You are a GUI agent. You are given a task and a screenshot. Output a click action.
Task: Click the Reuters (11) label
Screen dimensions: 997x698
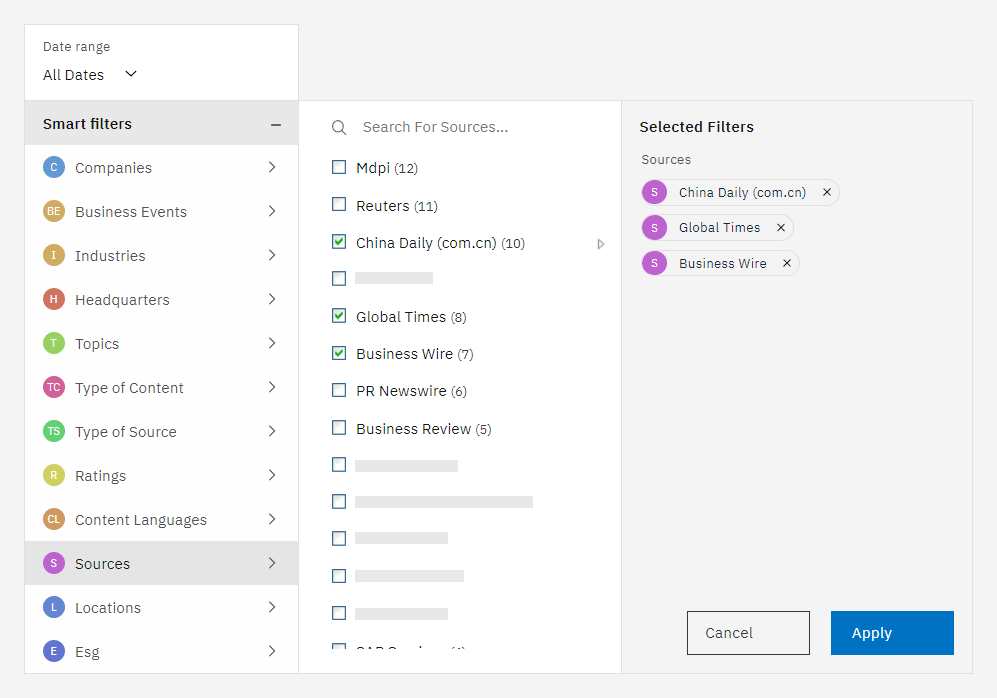397,206
